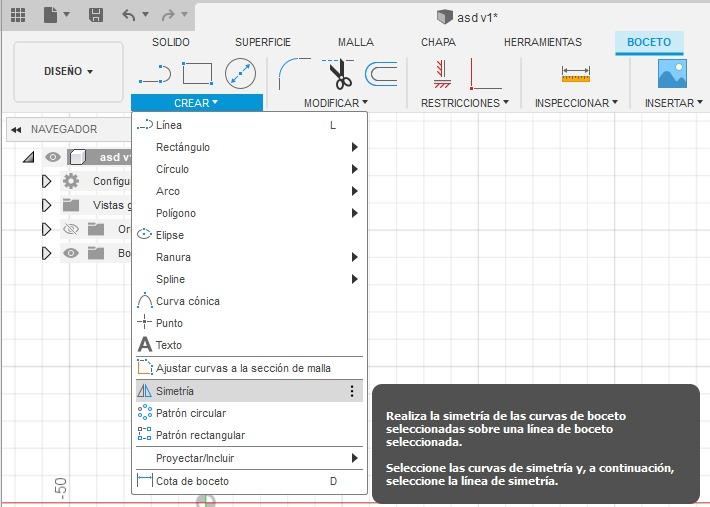Viewport: 710px width, 507px height.
Task: Show the hidden Origin folder eye
Action: [x=71, y=229]
